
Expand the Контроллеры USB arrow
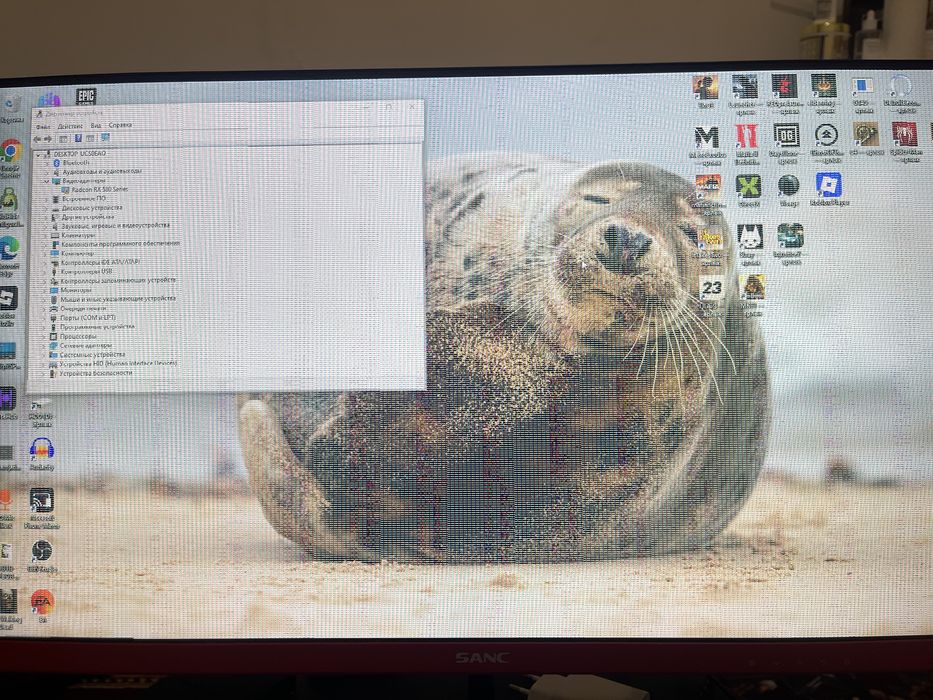point(45,272)
